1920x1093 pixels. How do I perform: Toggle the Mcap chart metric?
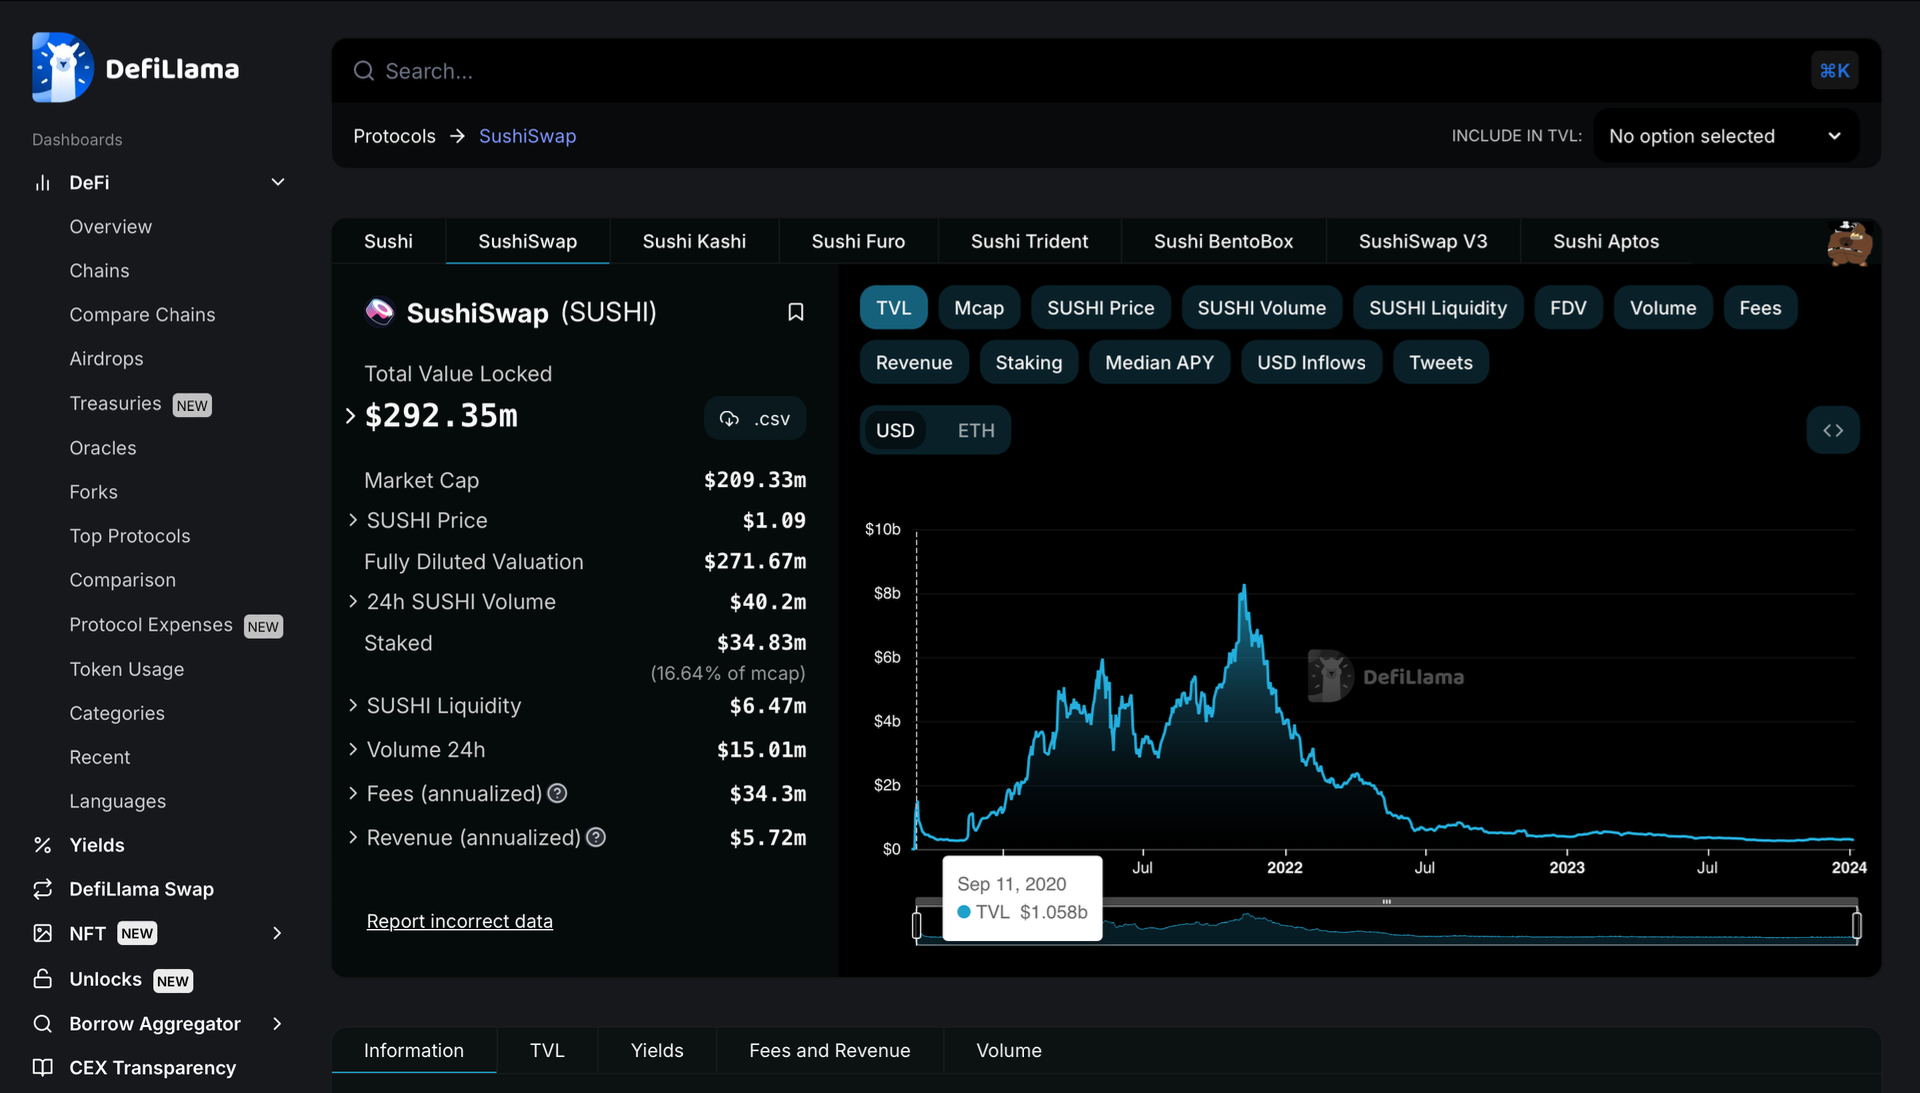click(978, 308)
